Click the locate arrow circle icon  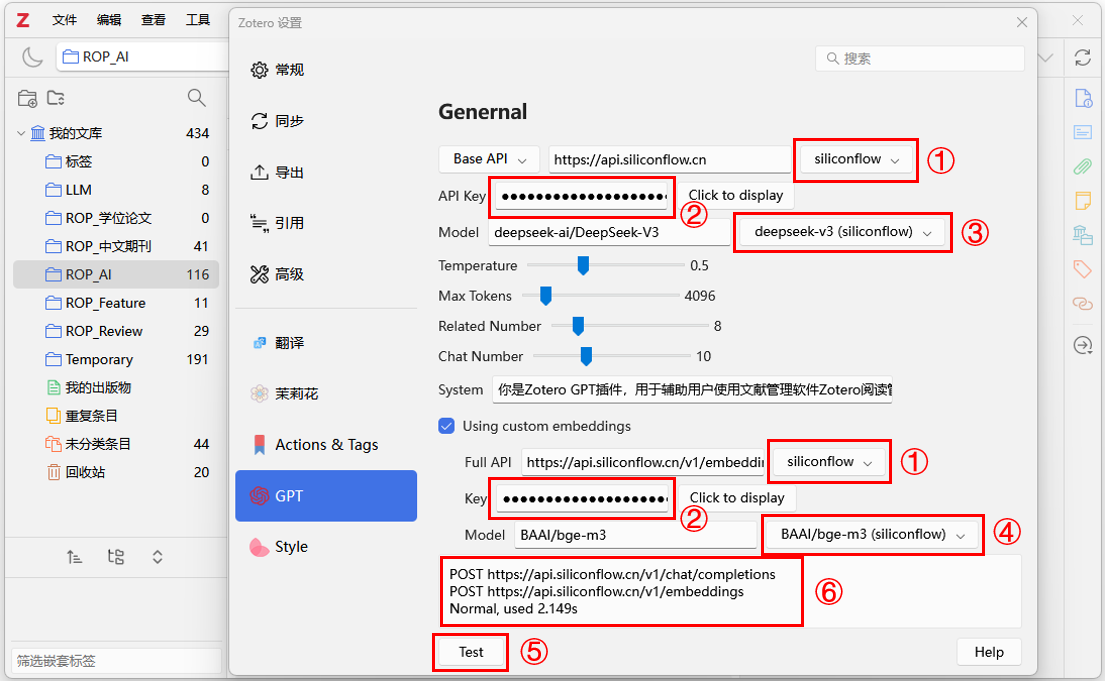1082,345
